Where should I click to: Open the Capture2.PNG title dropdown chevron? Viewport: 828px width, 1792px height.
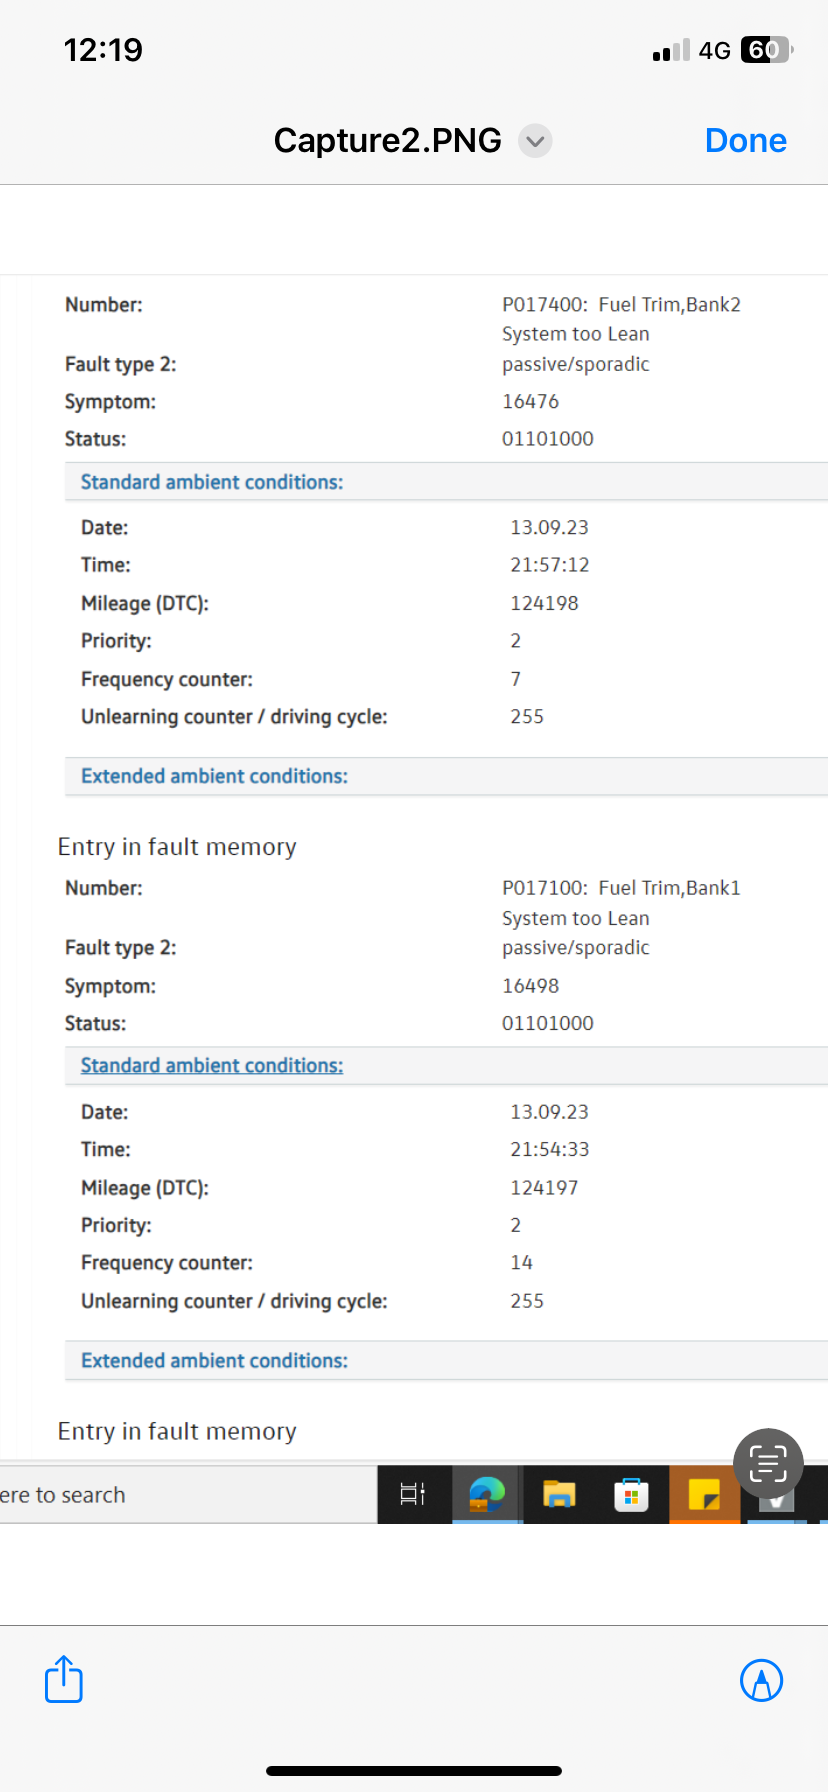535,141
